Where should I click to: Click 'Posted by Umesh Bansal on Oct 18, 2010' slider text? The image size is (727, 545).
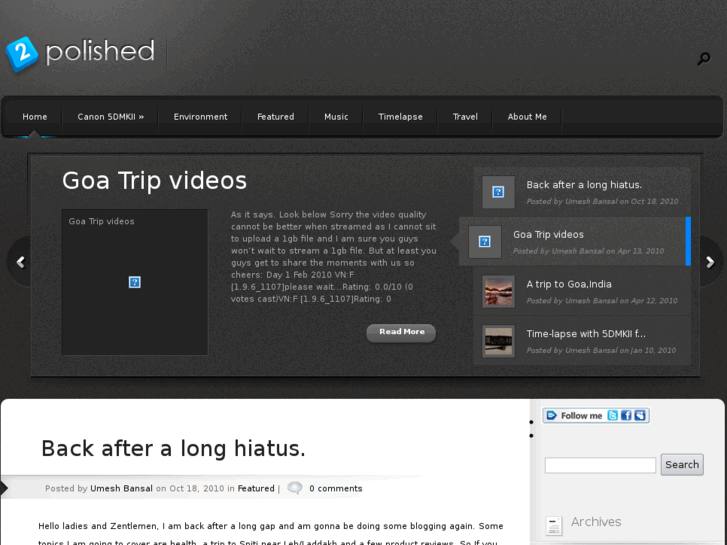(x=602, y=201)
